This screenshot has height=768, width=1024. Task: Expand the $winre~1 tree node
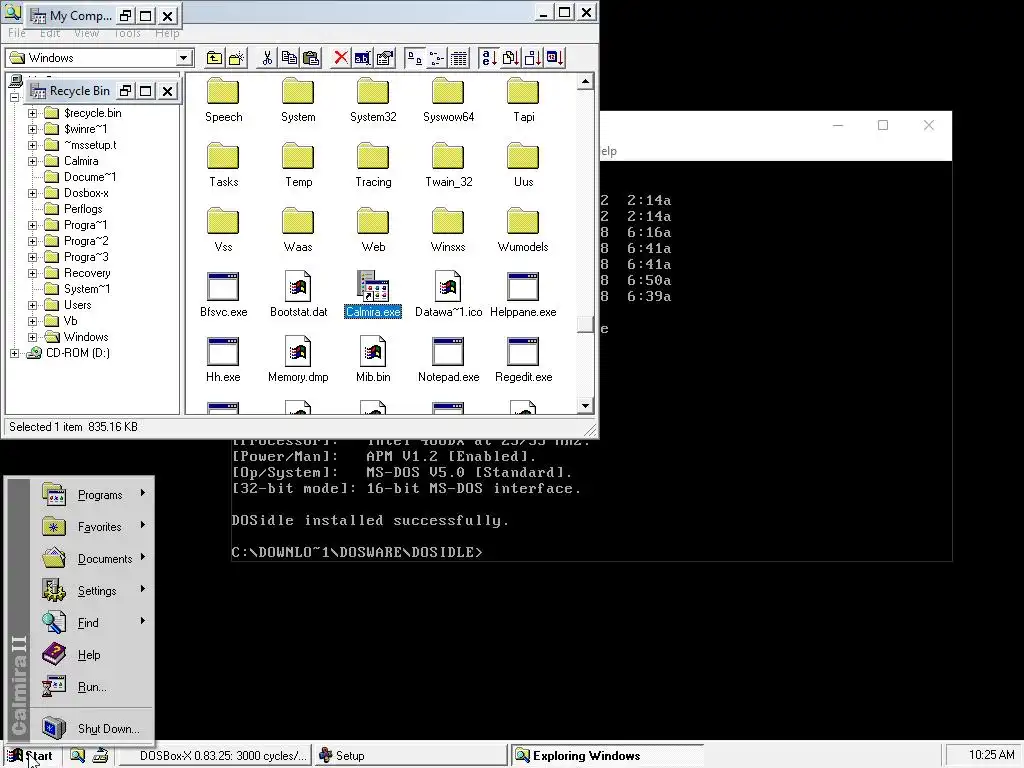pyautogui.click(x=32, y=129)
